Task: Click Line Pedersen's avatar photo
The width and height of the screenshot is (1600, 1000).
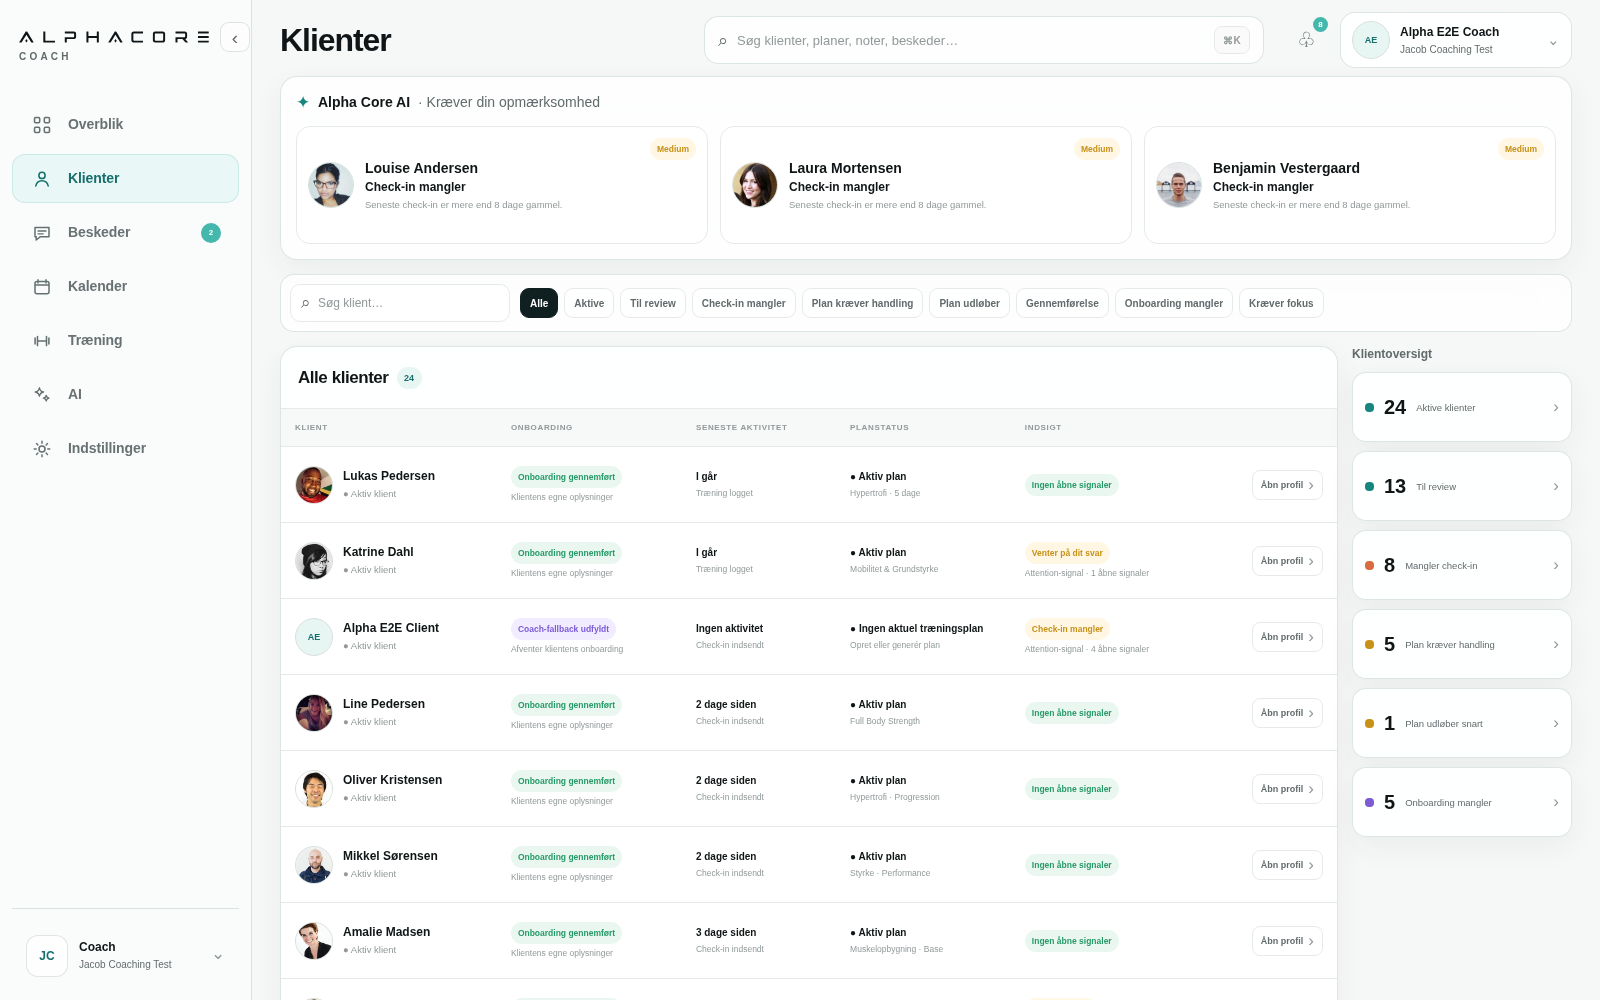Action: (314, 713)
